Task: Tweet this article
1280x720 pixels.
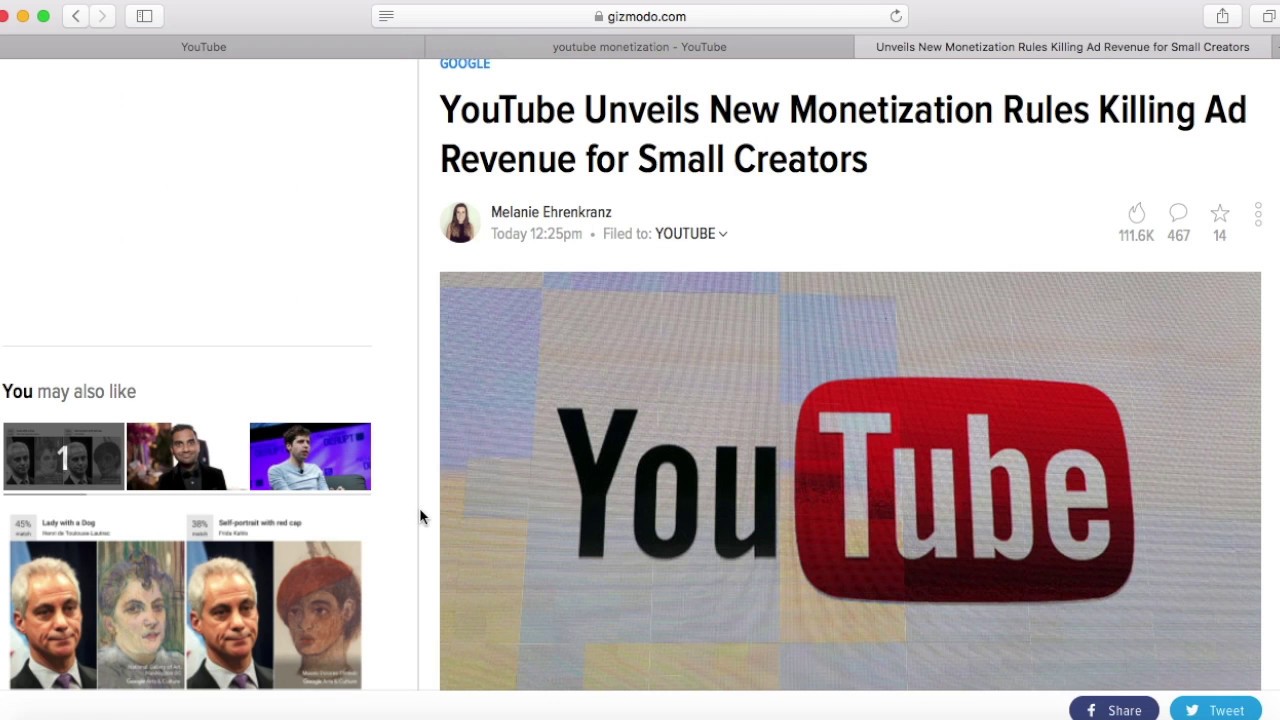Action: tap(1216, 710)
